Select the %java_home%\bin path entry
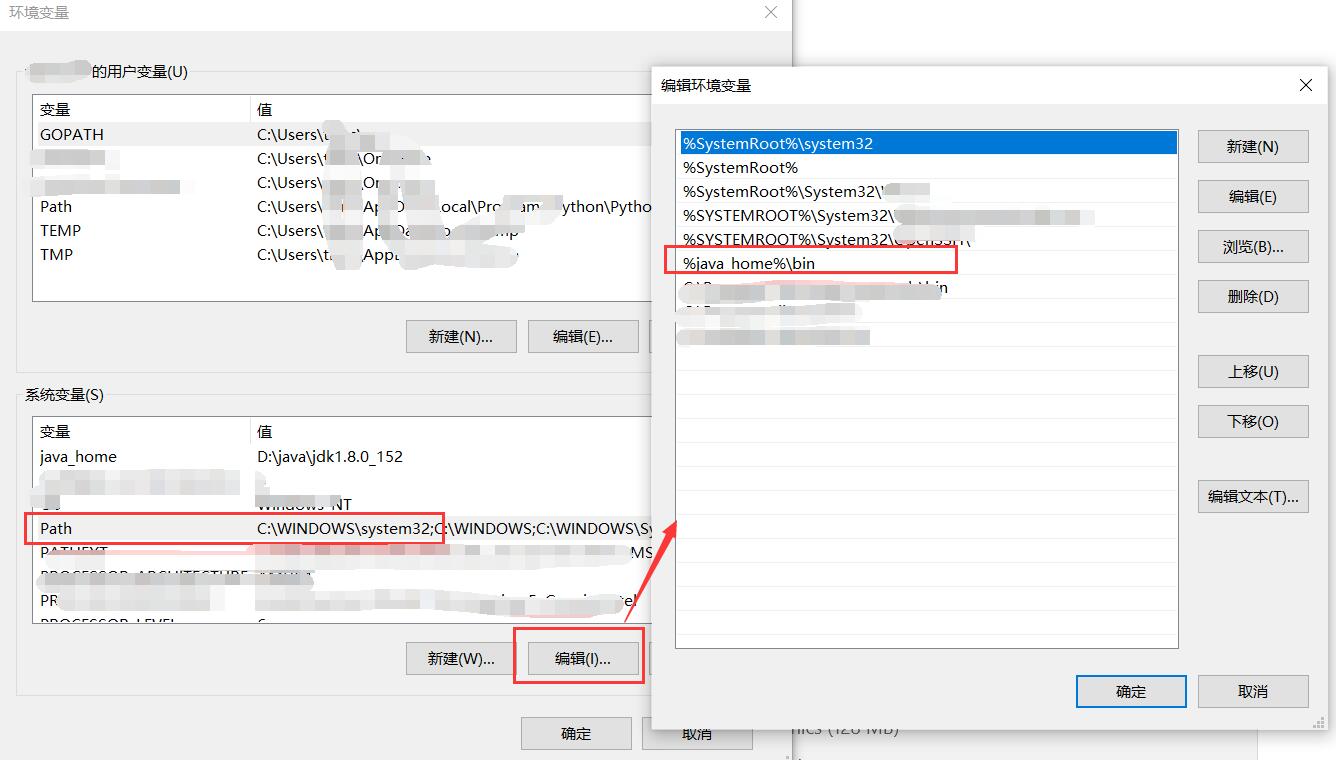This screenshot has width=1336, height=760. pyautogui.click(x=750, y=264)
